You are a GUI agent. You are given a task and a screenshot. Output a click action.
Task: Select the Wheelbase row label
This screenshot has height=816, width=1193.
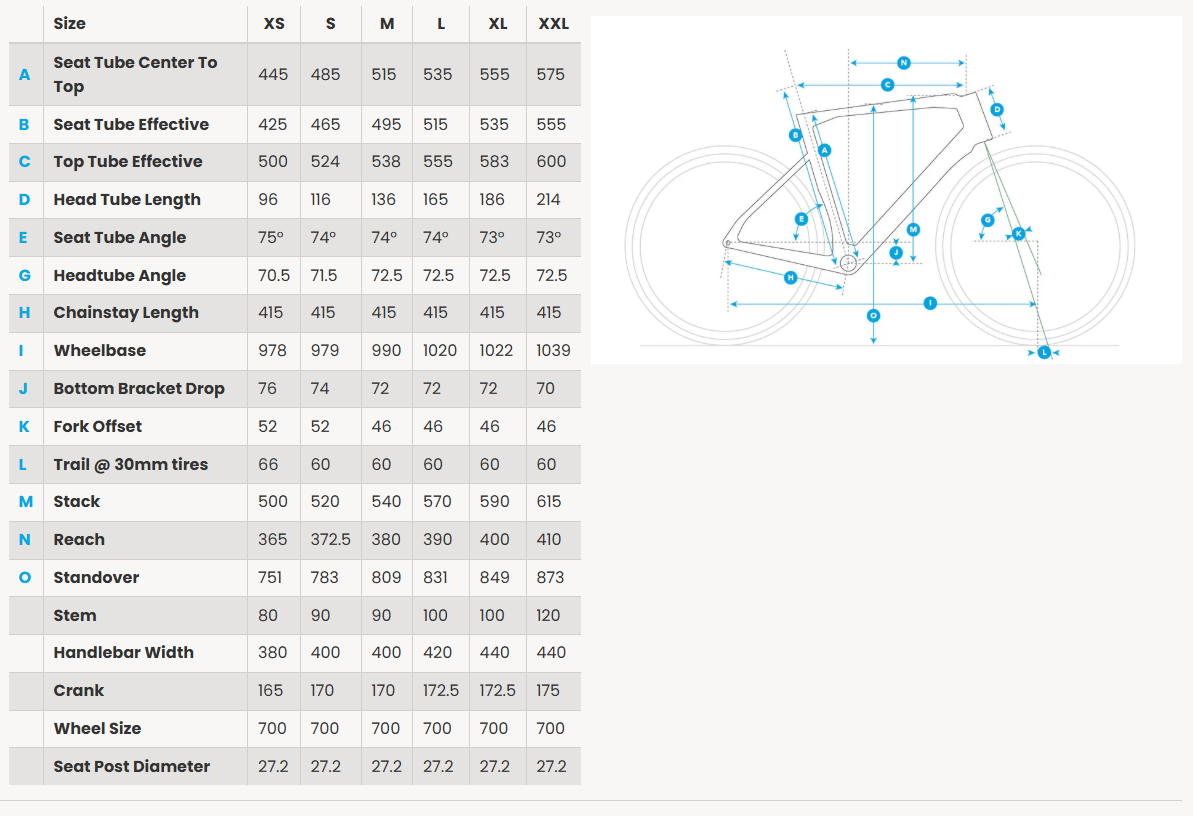[x=100, y=350]
